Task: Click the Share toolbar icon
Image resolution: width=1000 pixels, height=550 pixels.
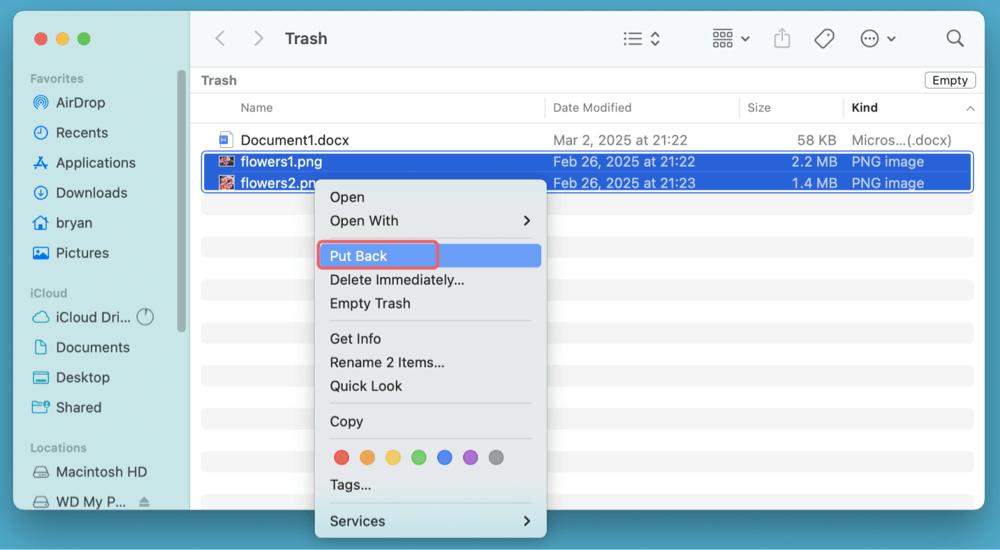Action: (782, 39)
